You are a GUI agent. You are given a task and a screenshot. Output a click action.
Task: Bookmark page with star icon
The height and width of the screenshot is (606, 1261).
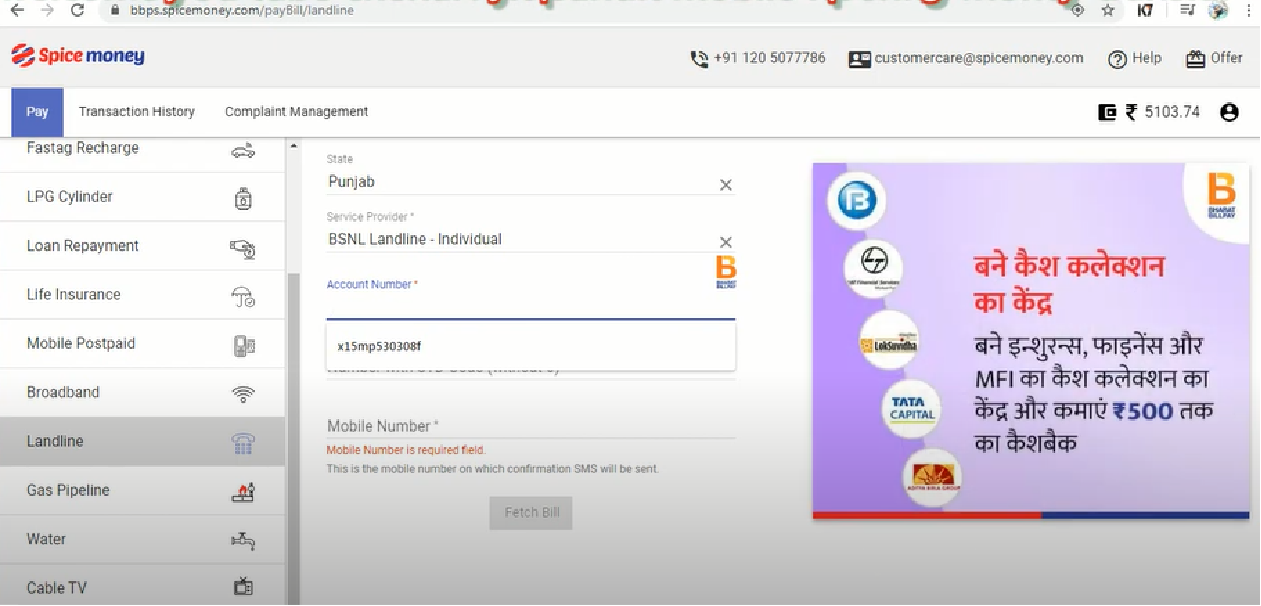[1108, 10]
